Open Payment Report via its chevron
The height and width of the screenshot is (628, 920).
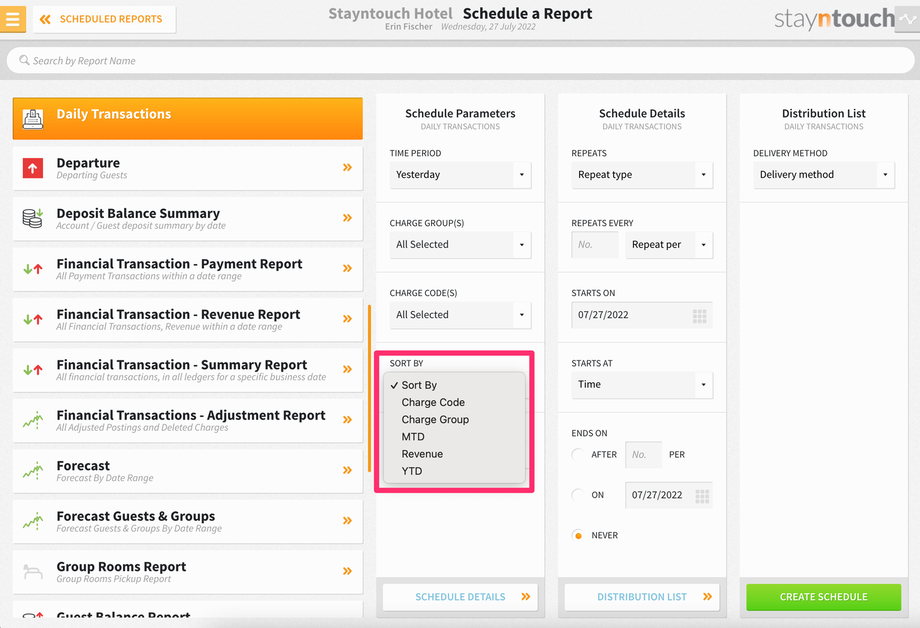point(347,268)
